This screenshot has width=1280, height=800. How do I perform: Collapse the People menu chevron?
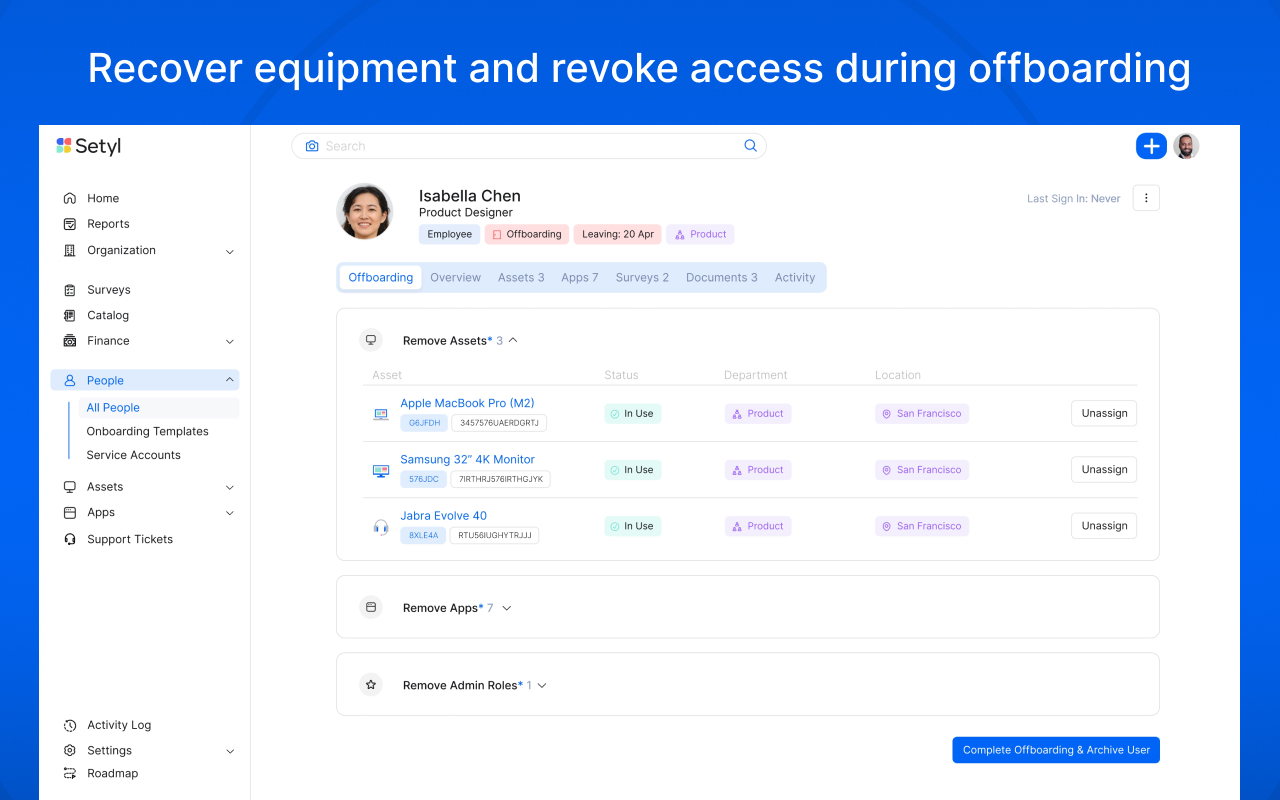pyautogui.click(x=230, y=380)
